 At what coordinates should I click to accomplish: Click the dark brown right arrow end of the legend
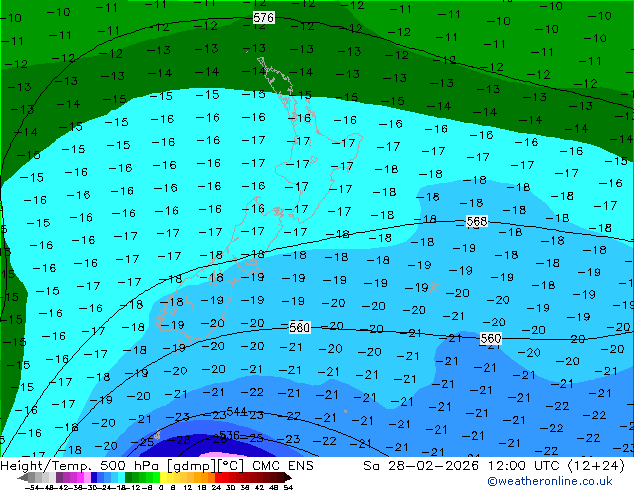(x=287, y=477)
